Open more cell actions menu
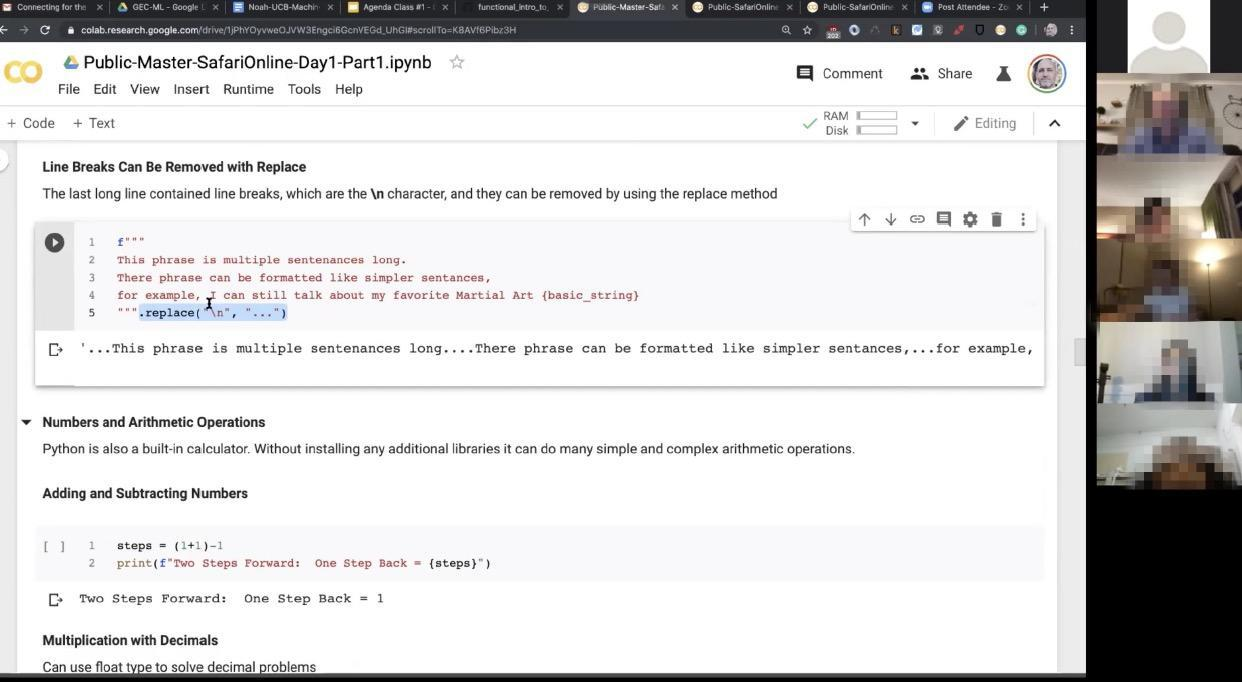Viewport: 1242px width, 682px height. point(1022,220)
